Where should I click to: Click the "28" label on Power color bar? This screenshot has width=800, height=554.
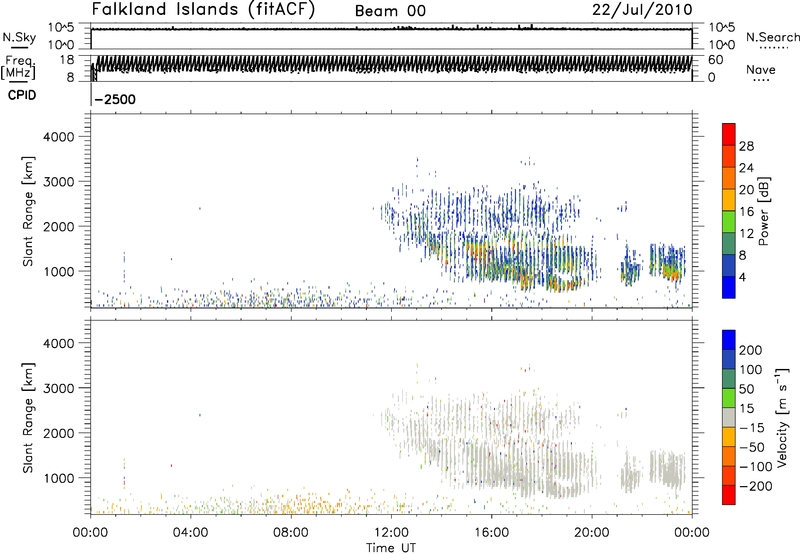746,146
